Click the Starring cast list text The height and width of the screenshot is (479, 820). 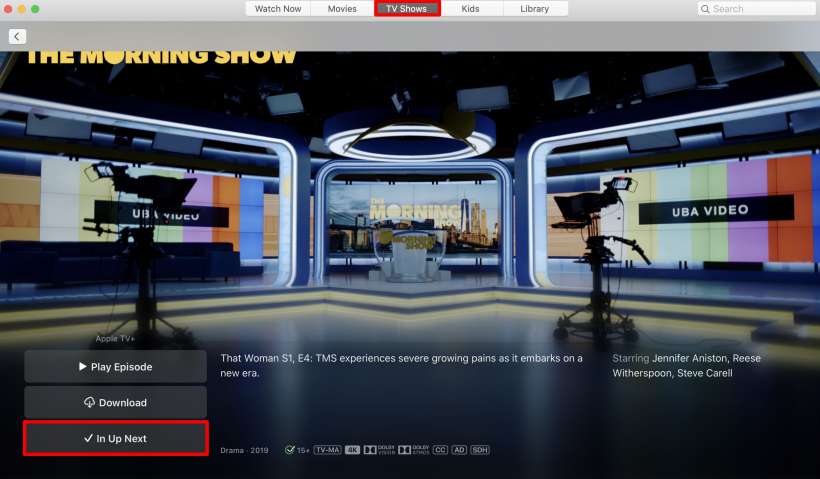click(686, 366)
